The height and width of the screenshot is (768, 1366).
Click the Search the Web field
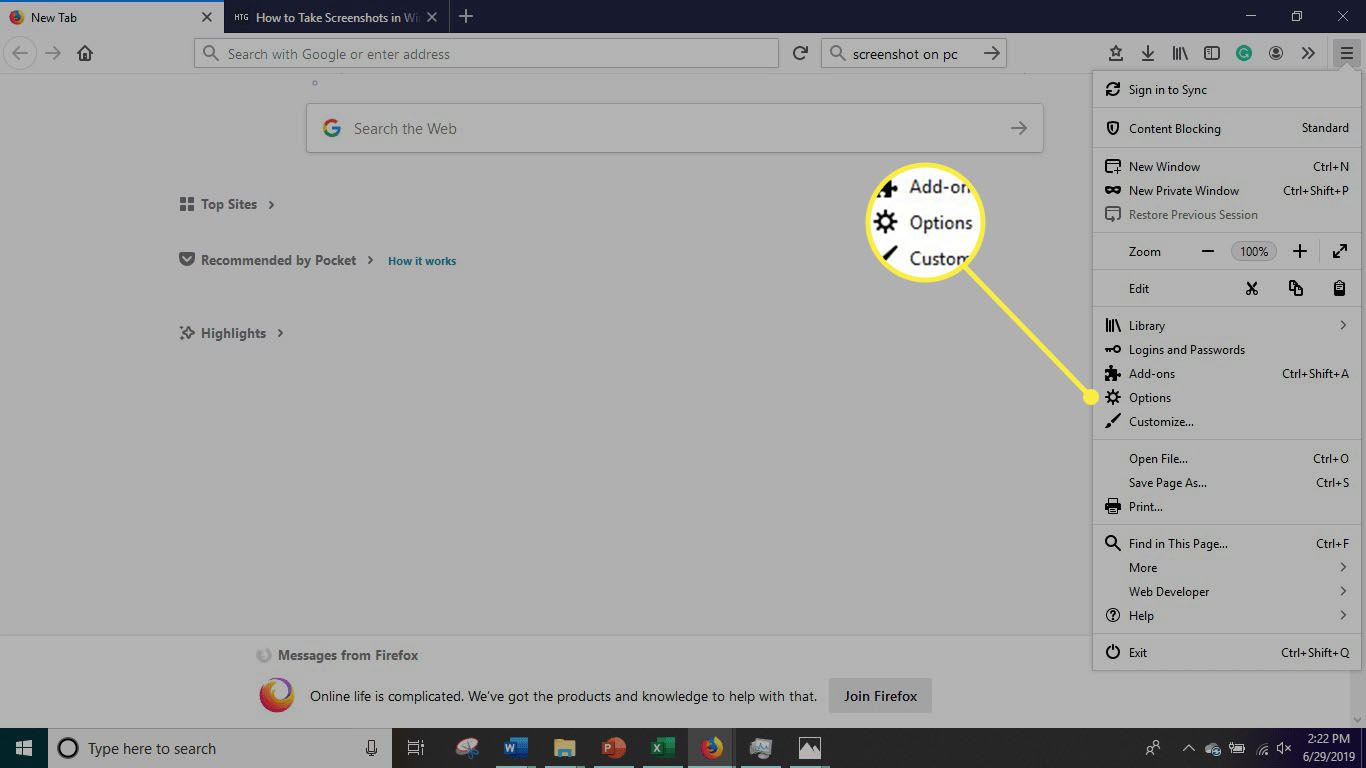click(674, 128)
